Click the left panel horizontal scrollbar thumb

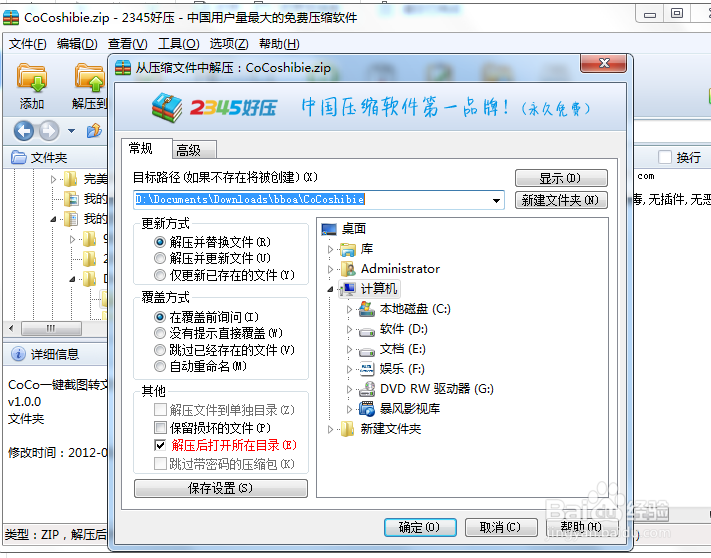51,328
